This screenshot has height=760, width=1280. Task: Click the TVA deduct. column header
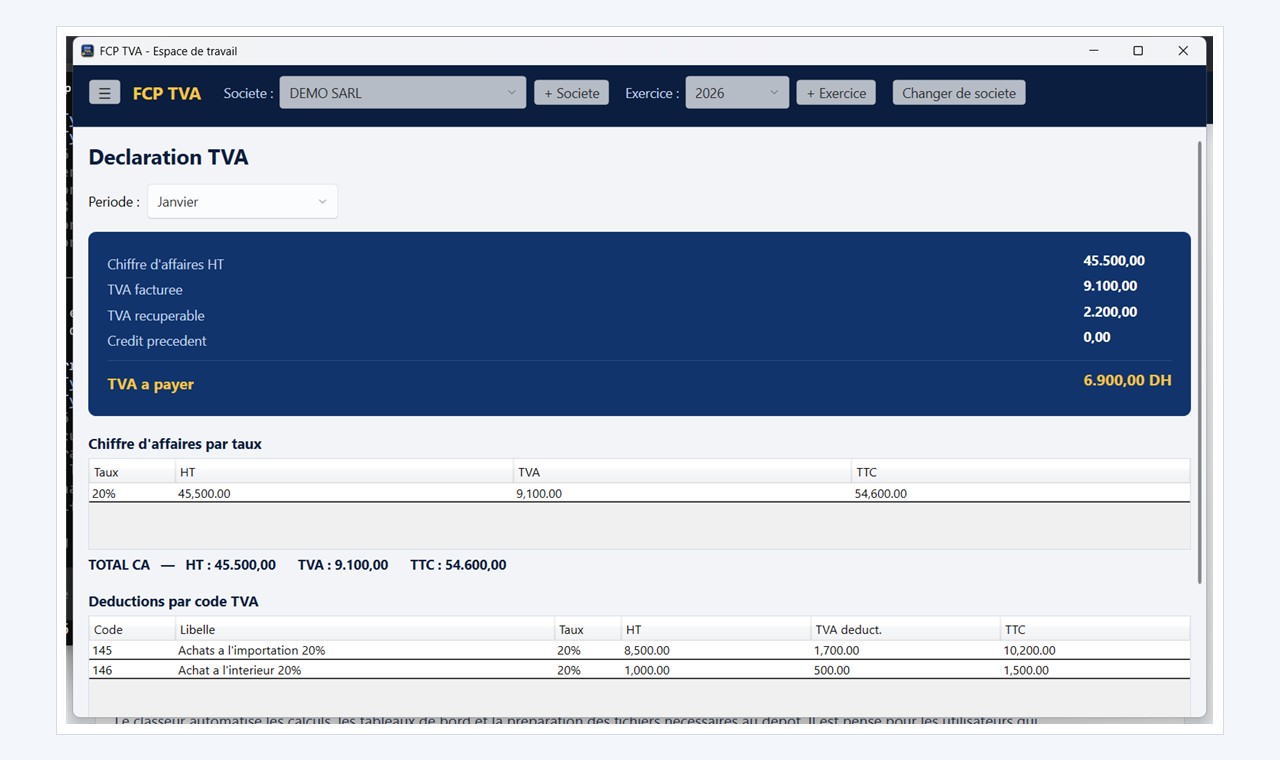tap(905, 630)
